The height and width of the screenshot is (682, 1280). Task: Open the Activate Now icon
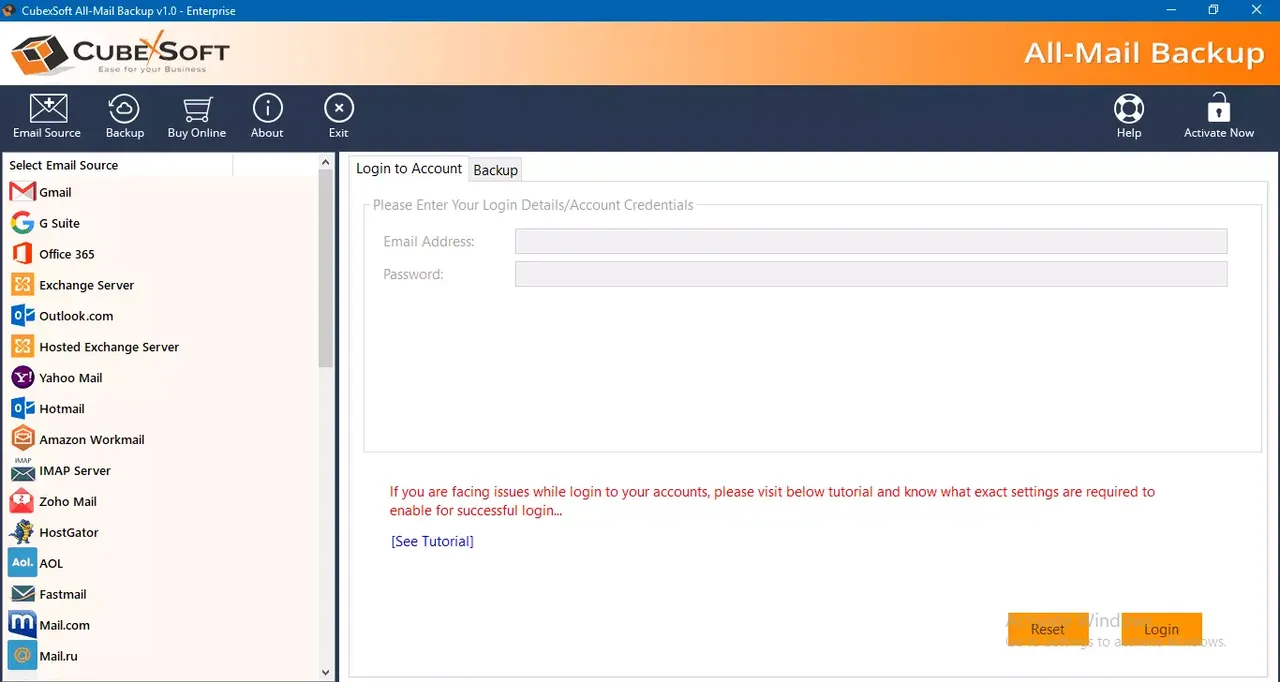click(1218, 115)
